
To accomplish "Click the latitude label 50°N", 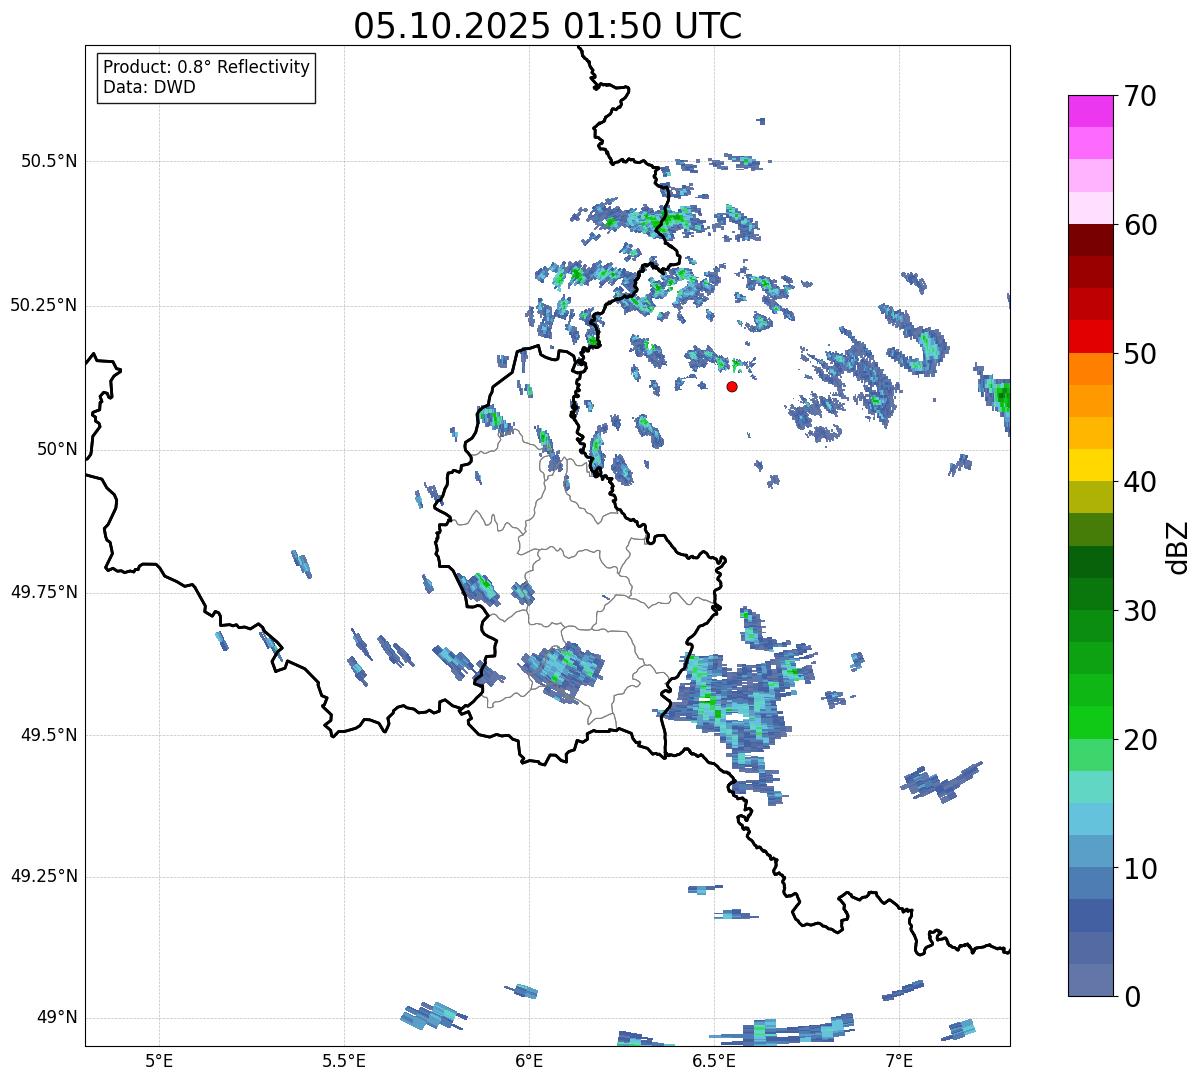I will click(57, 449).
